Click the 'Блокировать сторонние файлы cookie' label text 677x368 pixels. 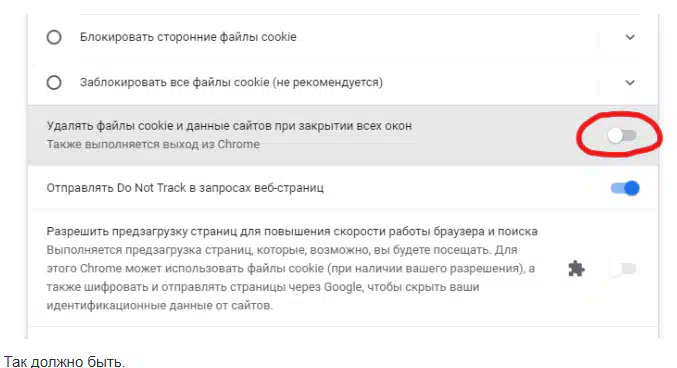[x=188, y=37]
